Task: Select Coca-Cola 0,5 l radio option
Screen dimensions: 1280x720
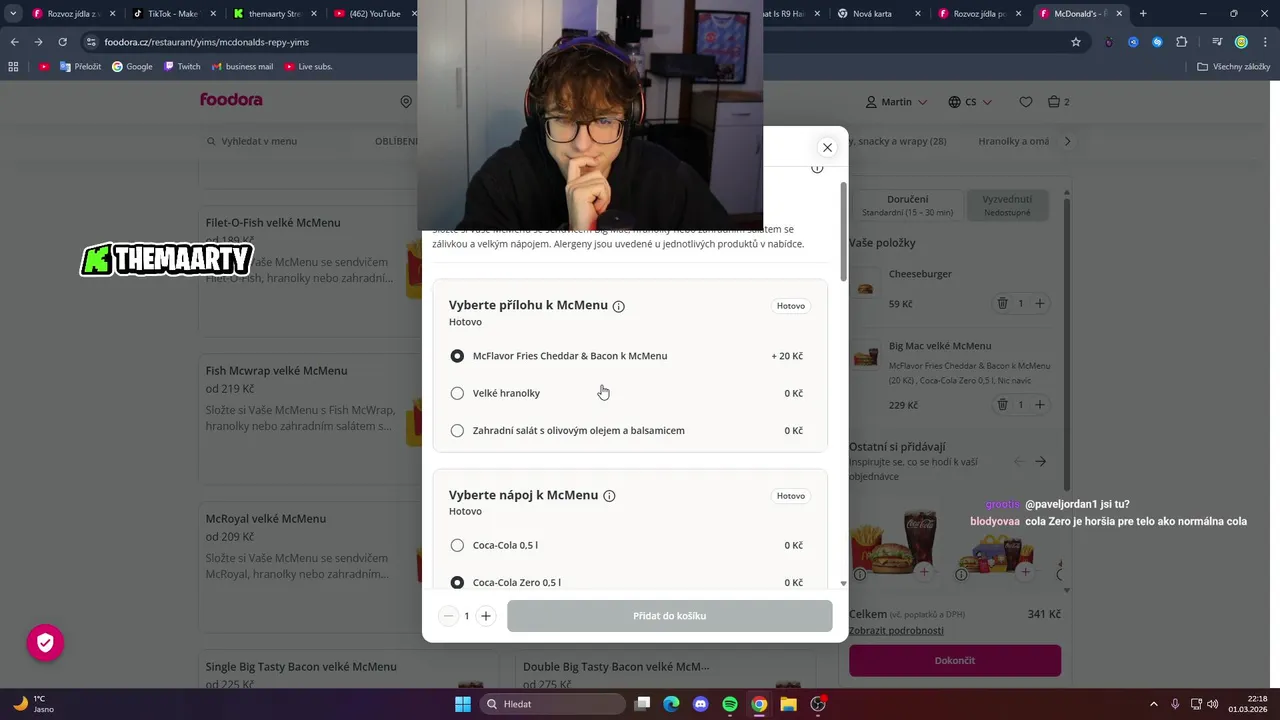Action: pos(457,545)
